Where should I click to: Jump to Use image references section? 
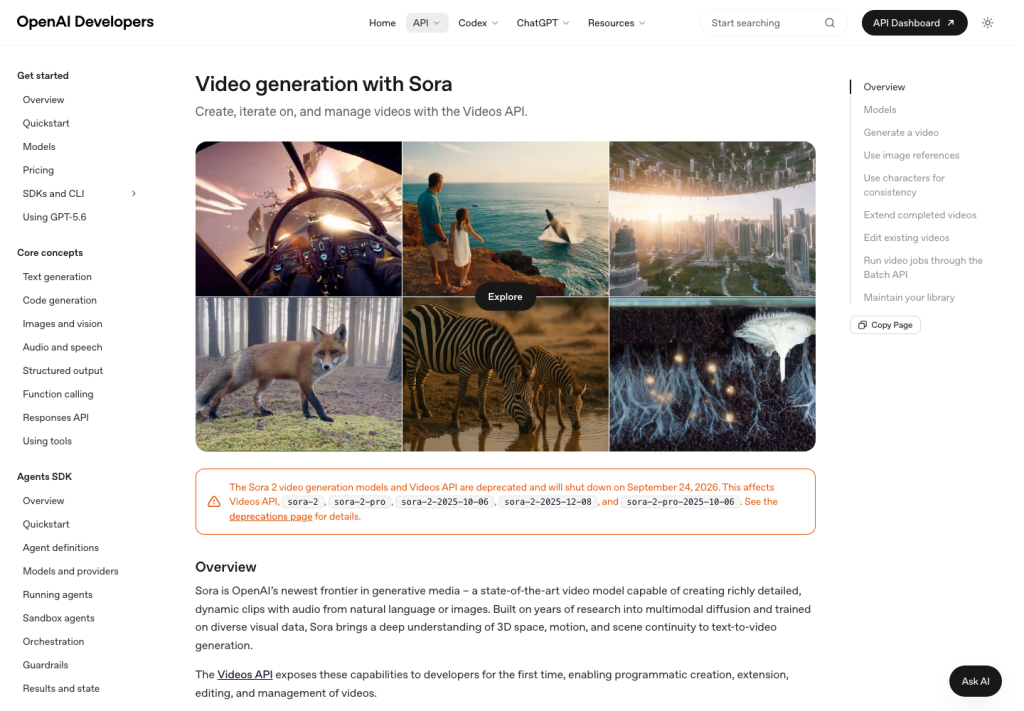pyautogui.click(x=911, y=155)
